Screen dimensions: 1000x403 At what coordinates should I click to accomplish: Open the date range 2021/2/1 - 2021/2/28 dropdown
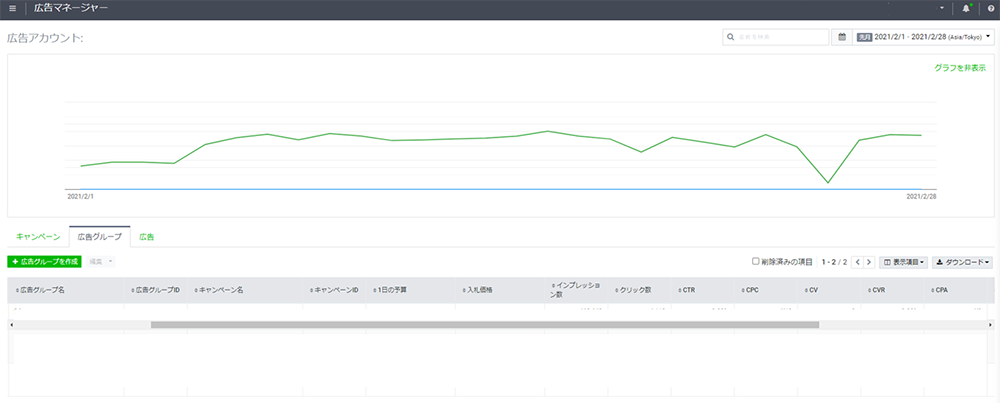coord(923,37)
